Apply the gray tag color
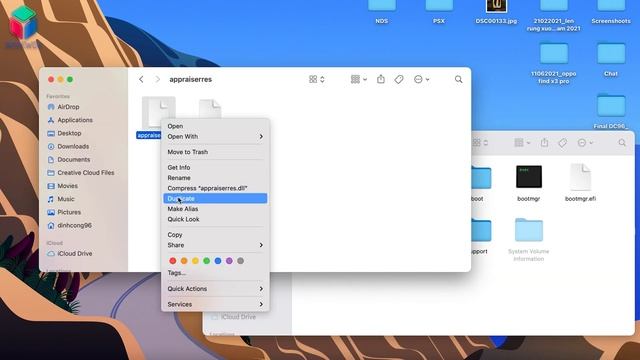 240,261
